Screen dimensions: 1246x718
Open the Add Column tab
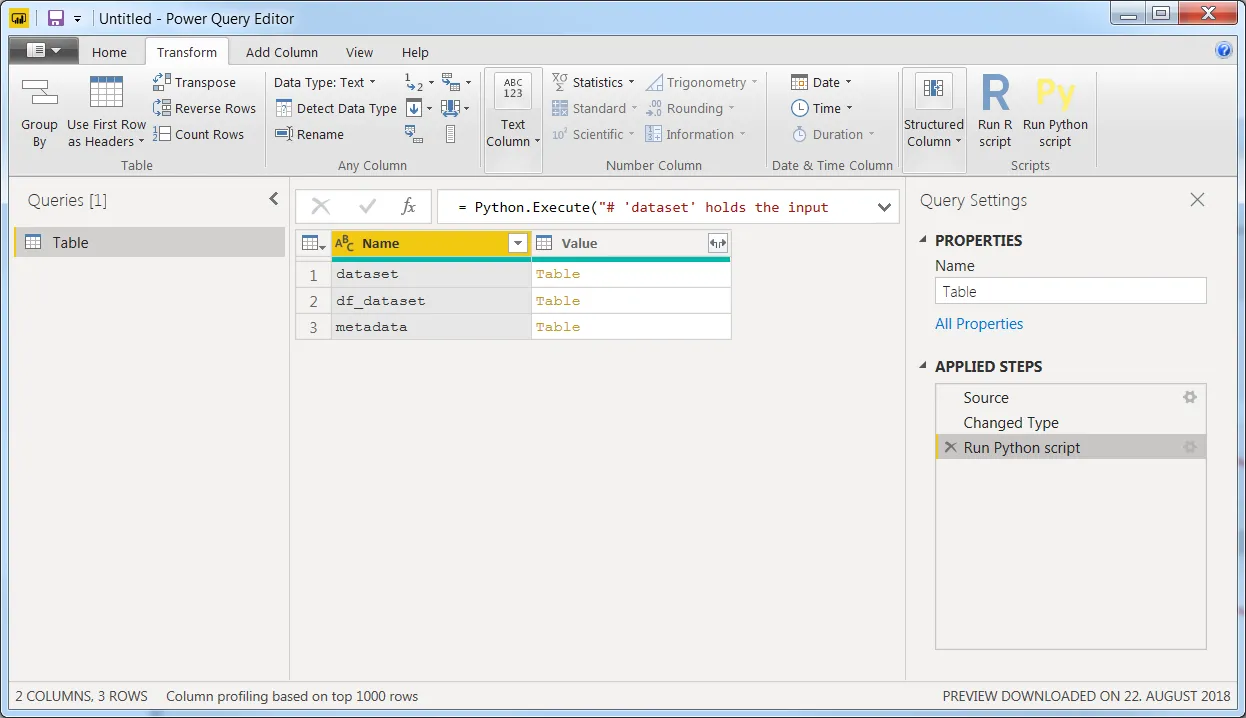pyautogui.click(x=282, y=52)
